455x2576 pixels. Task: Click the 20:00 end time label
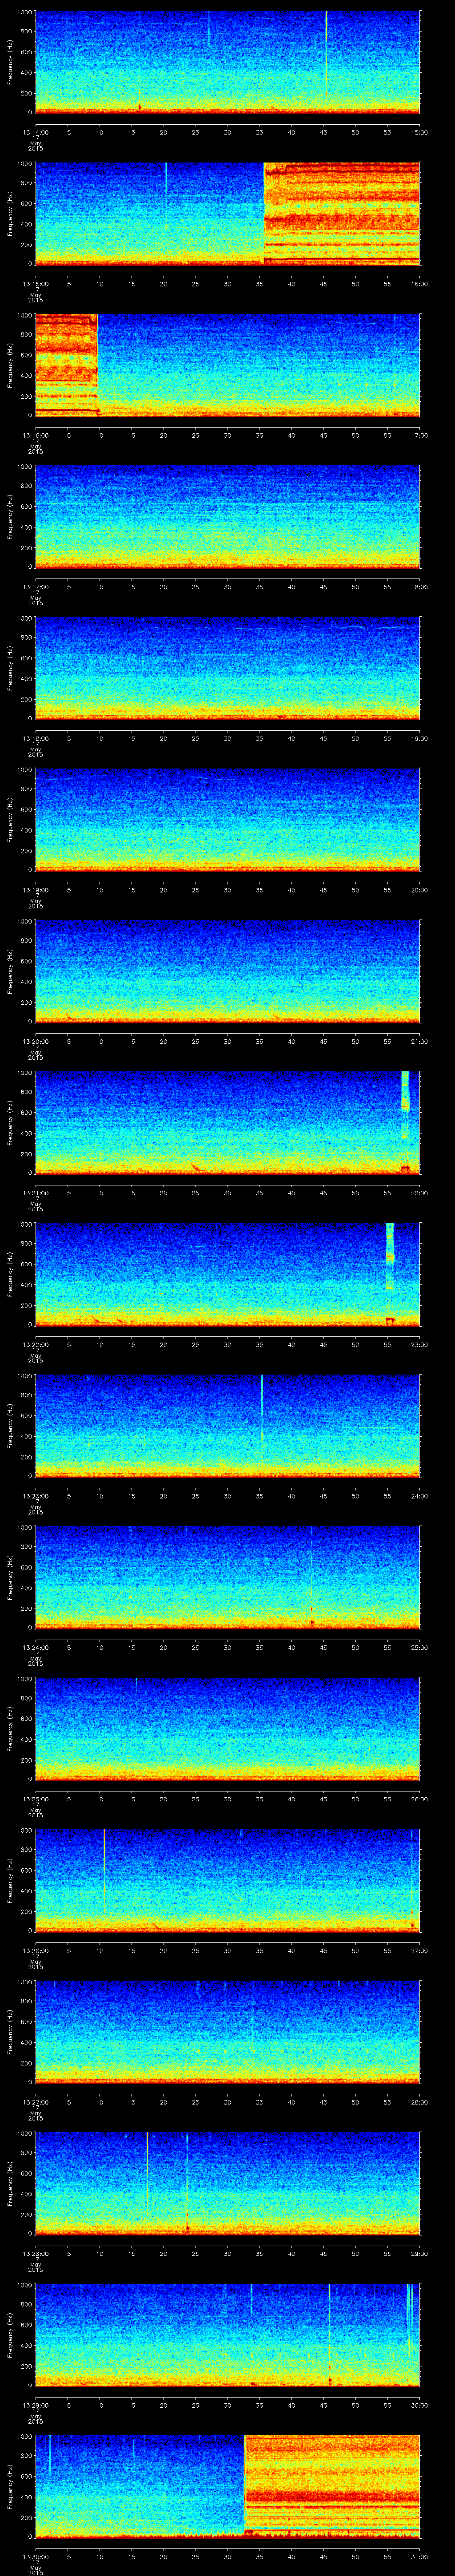tap(420, 890)
